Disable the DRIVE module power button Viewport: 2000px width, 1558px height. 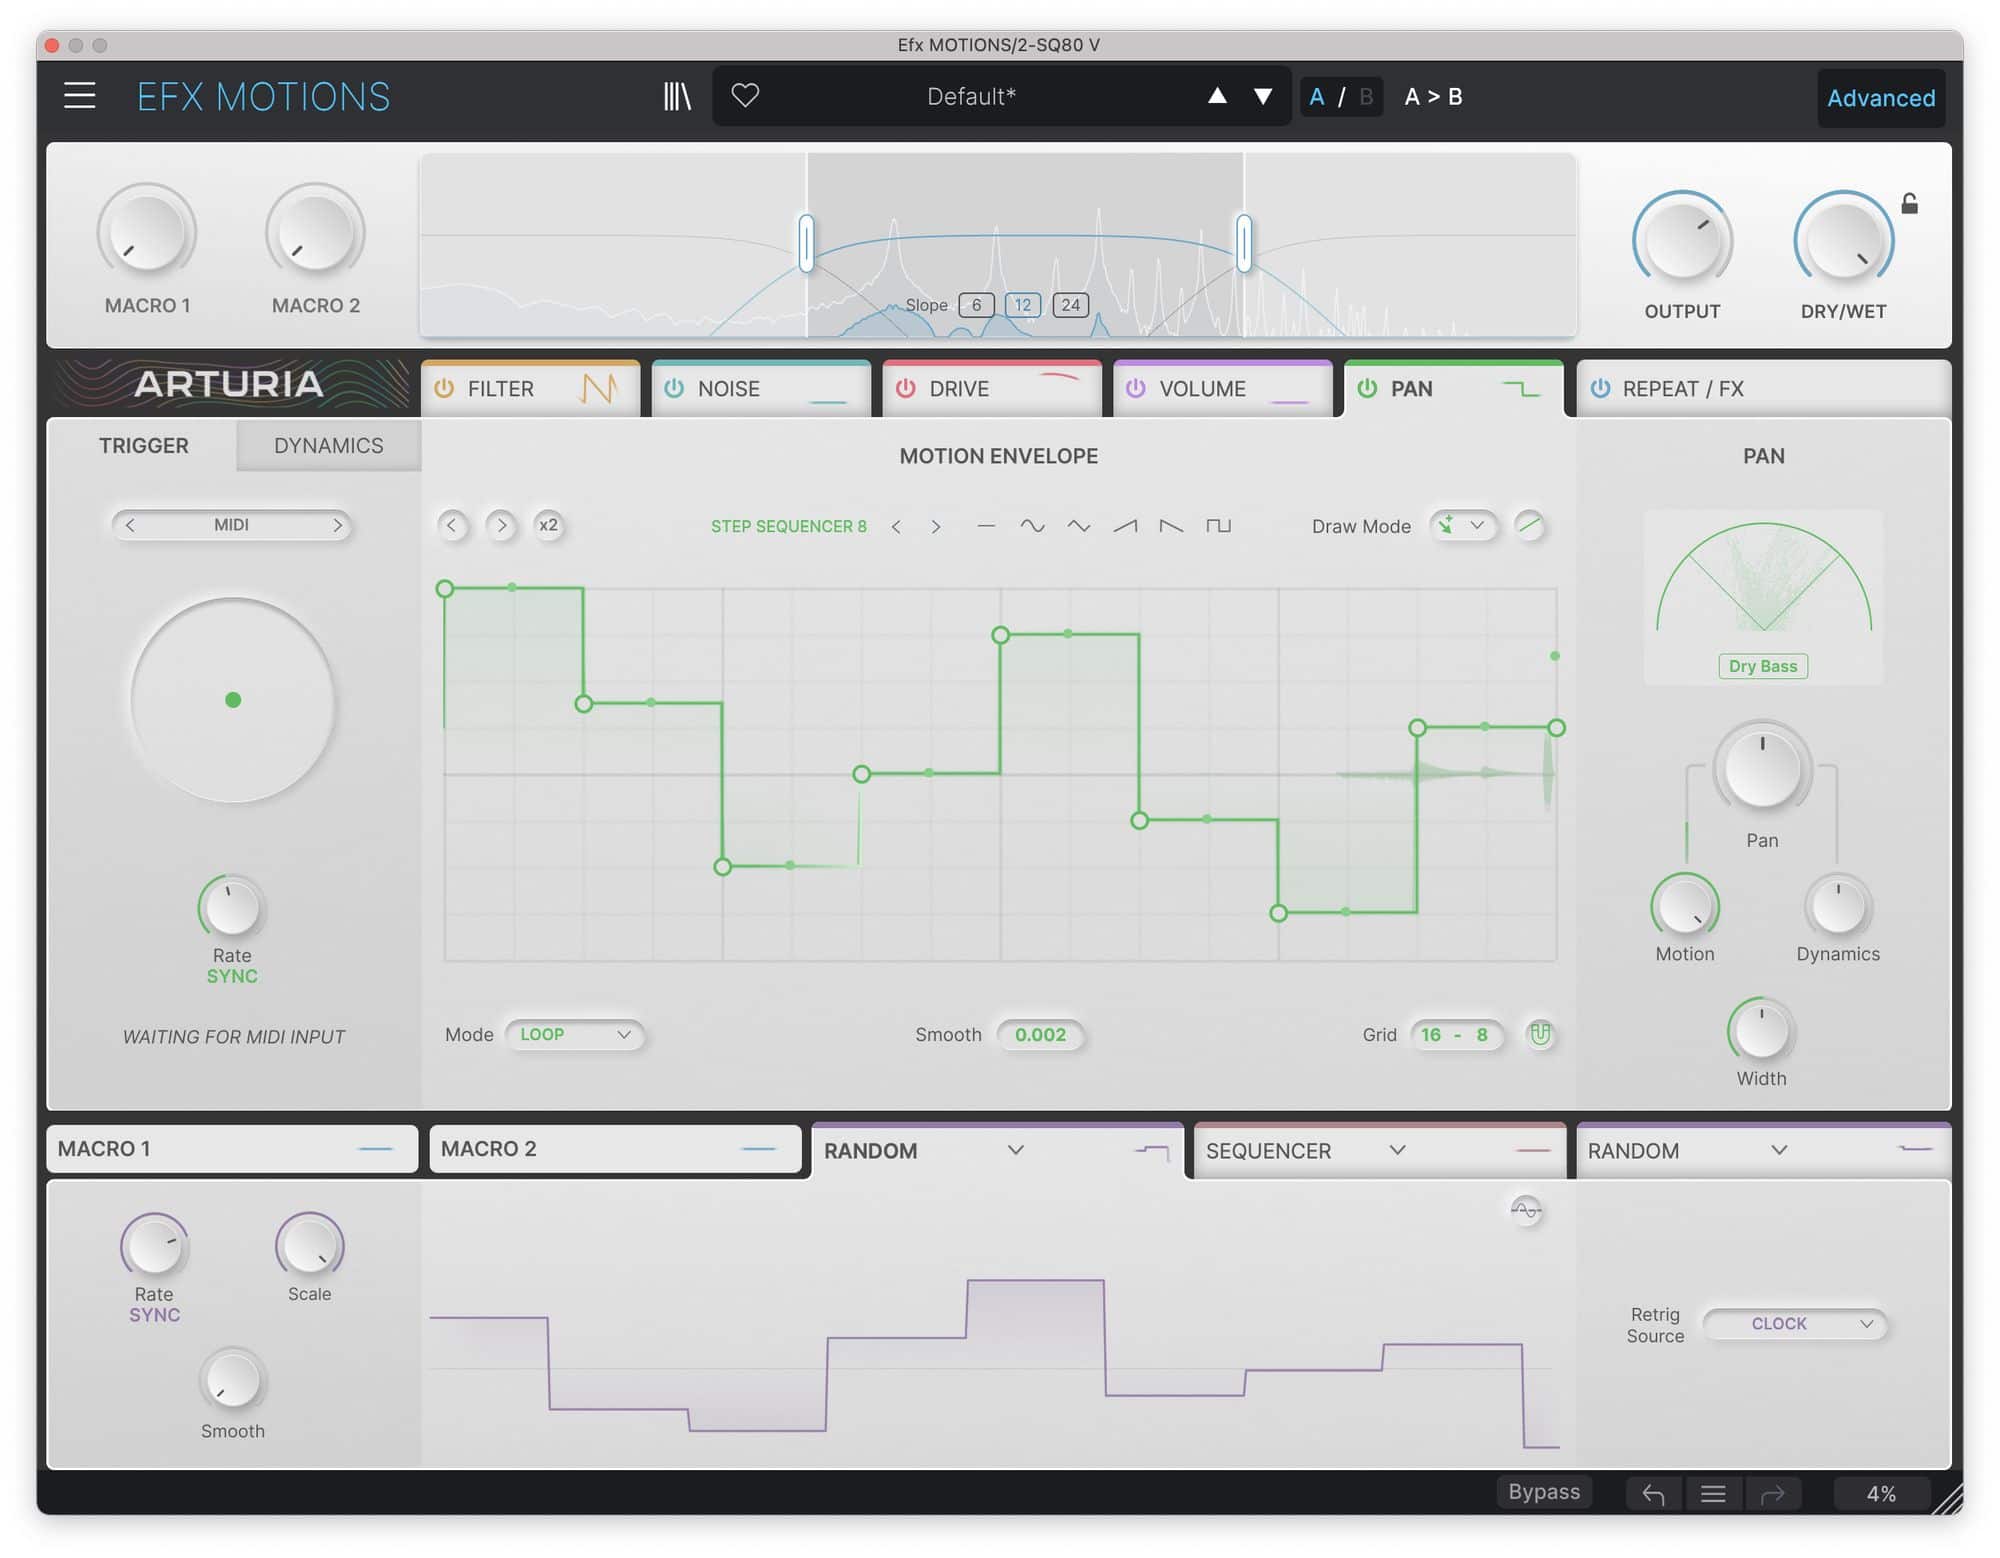pos(905,388)
